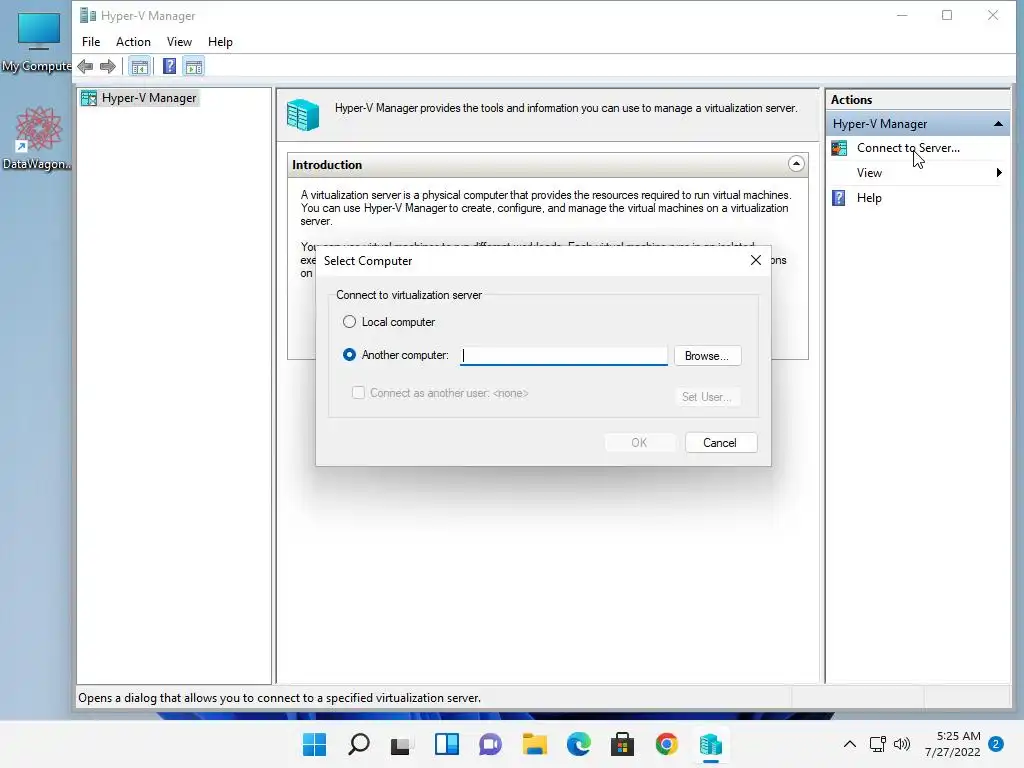
Task: Expand the View submenu arrow in Actions
Action: tap(999, 173)
